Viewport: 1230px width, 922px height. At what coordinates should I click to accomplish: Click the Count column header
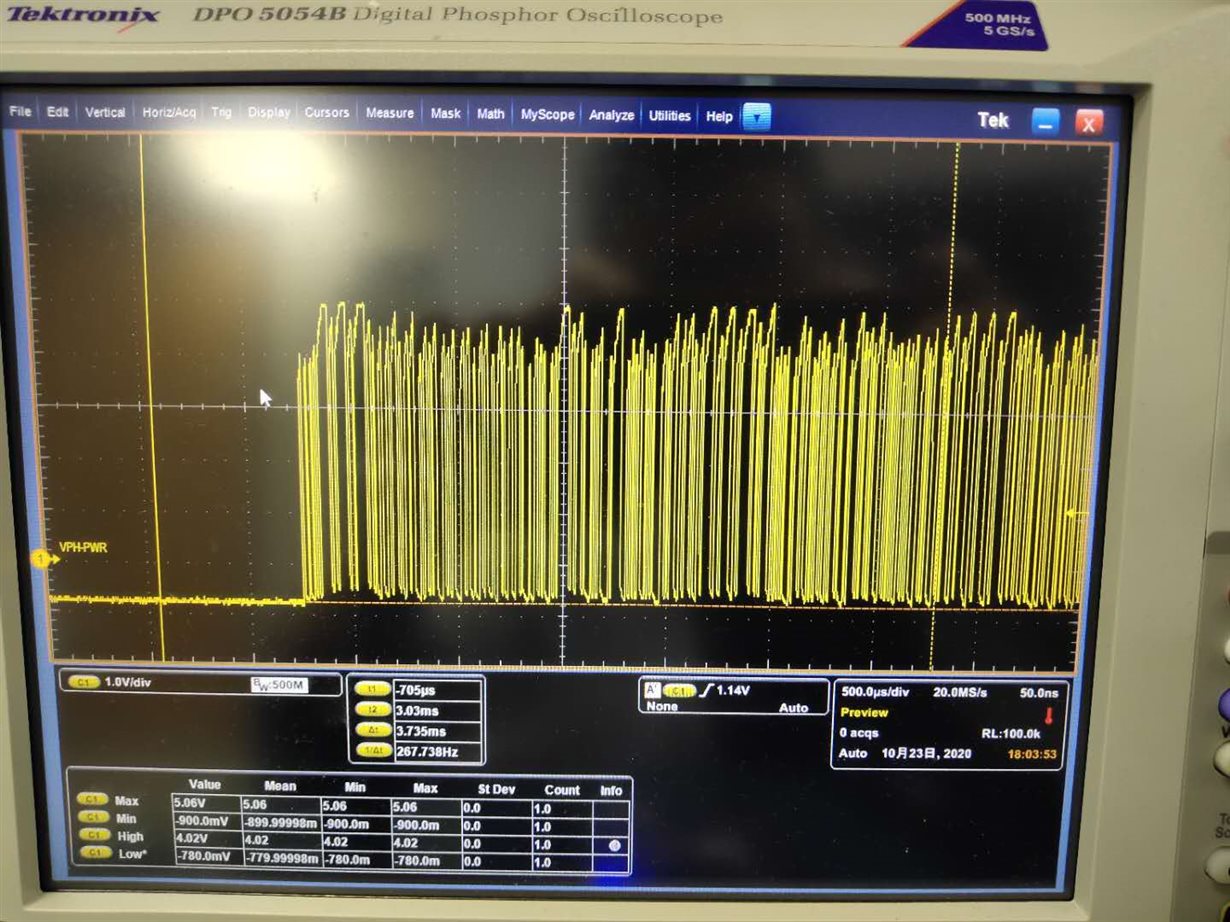[562, 790]
